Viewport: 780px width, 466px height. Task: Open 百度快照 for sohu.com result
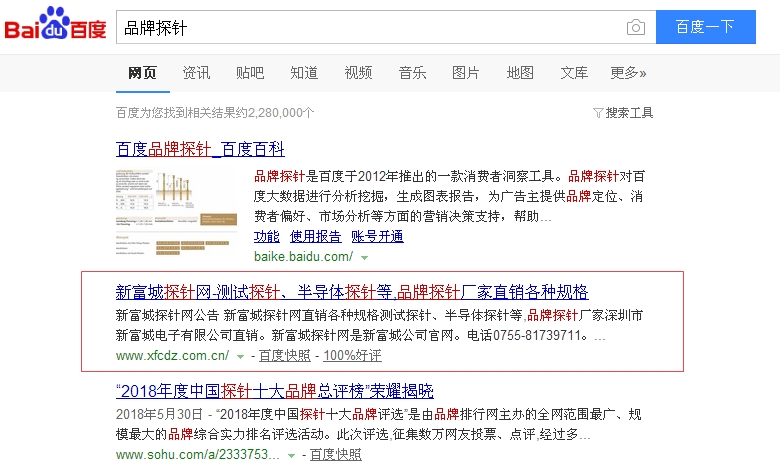tap(335, 455)
